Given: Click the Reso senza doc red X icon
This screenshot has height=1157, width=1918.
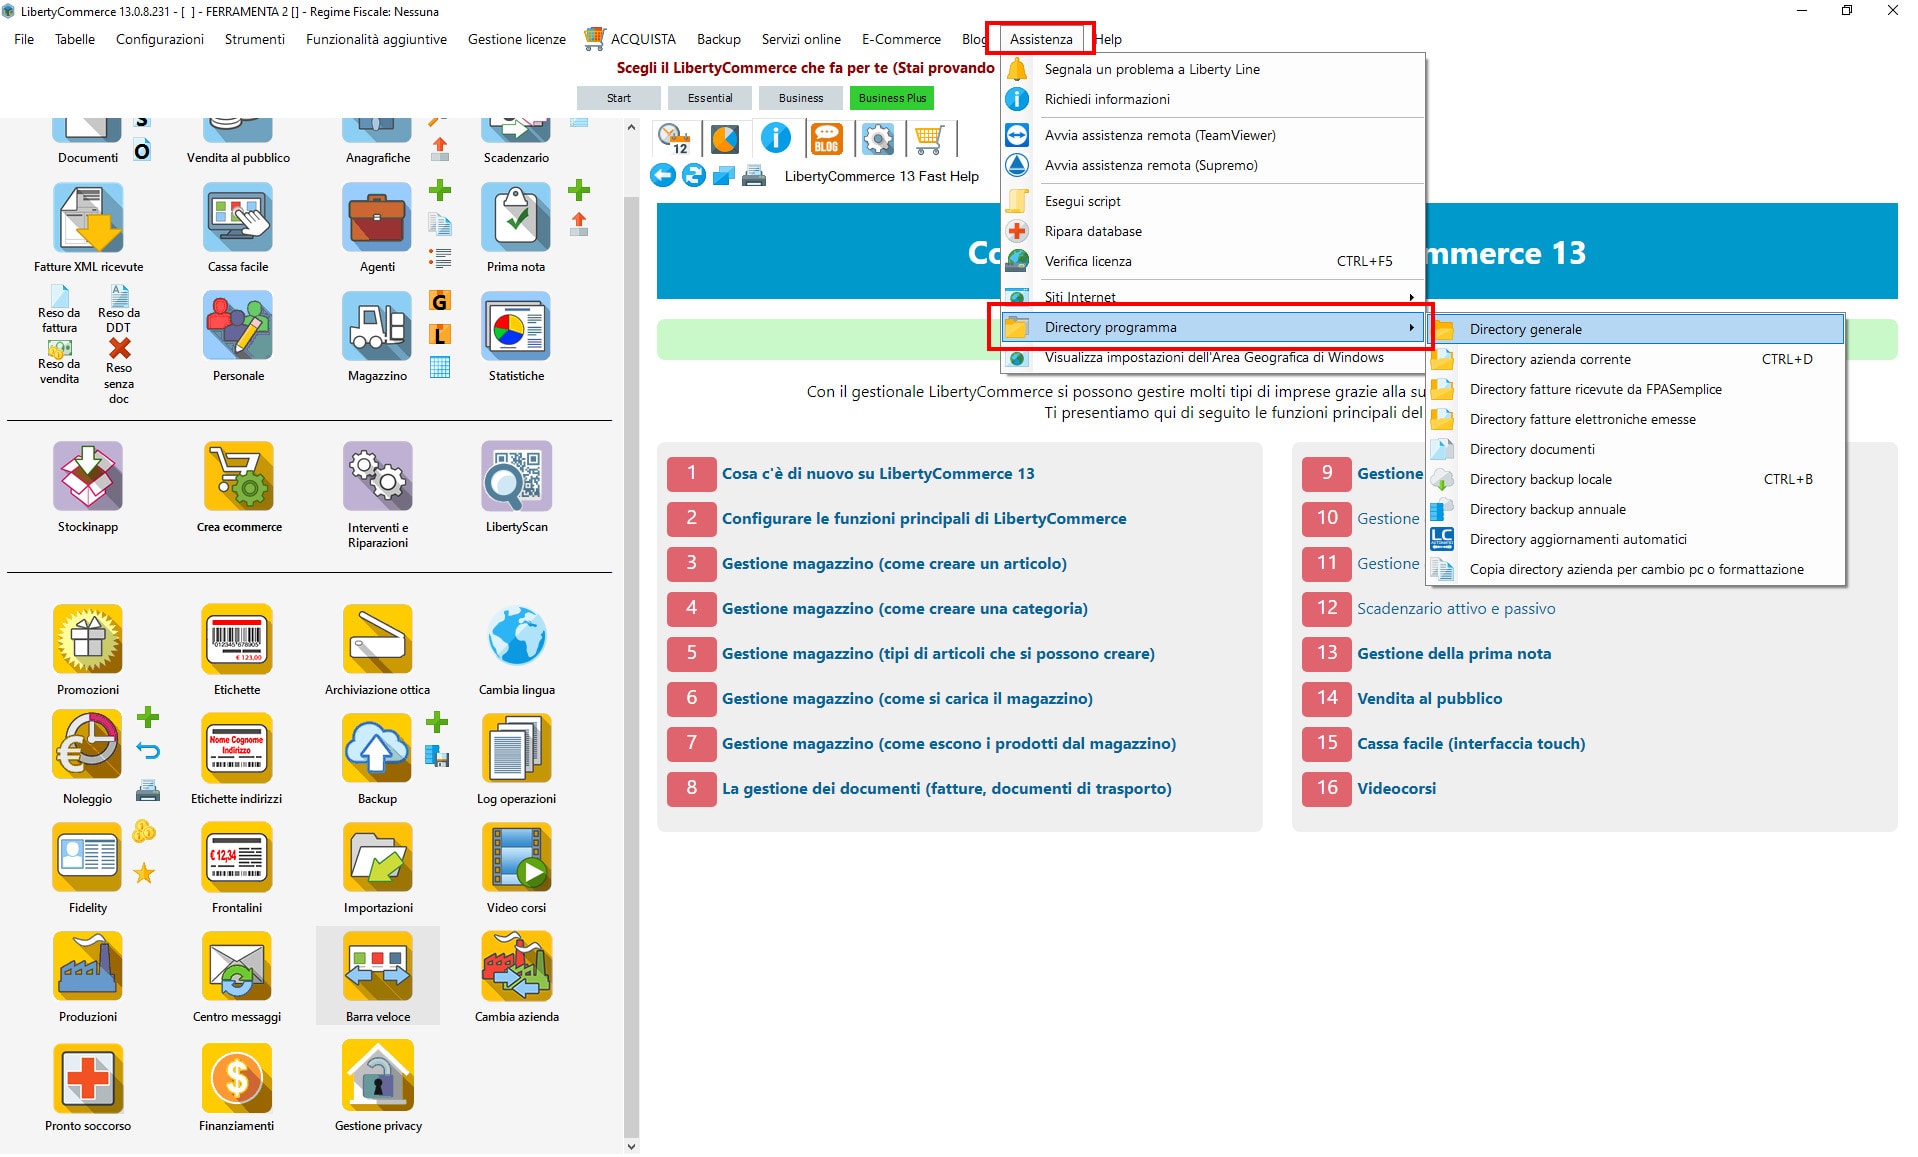Looking at the screenshot, I should coord(119,349).
